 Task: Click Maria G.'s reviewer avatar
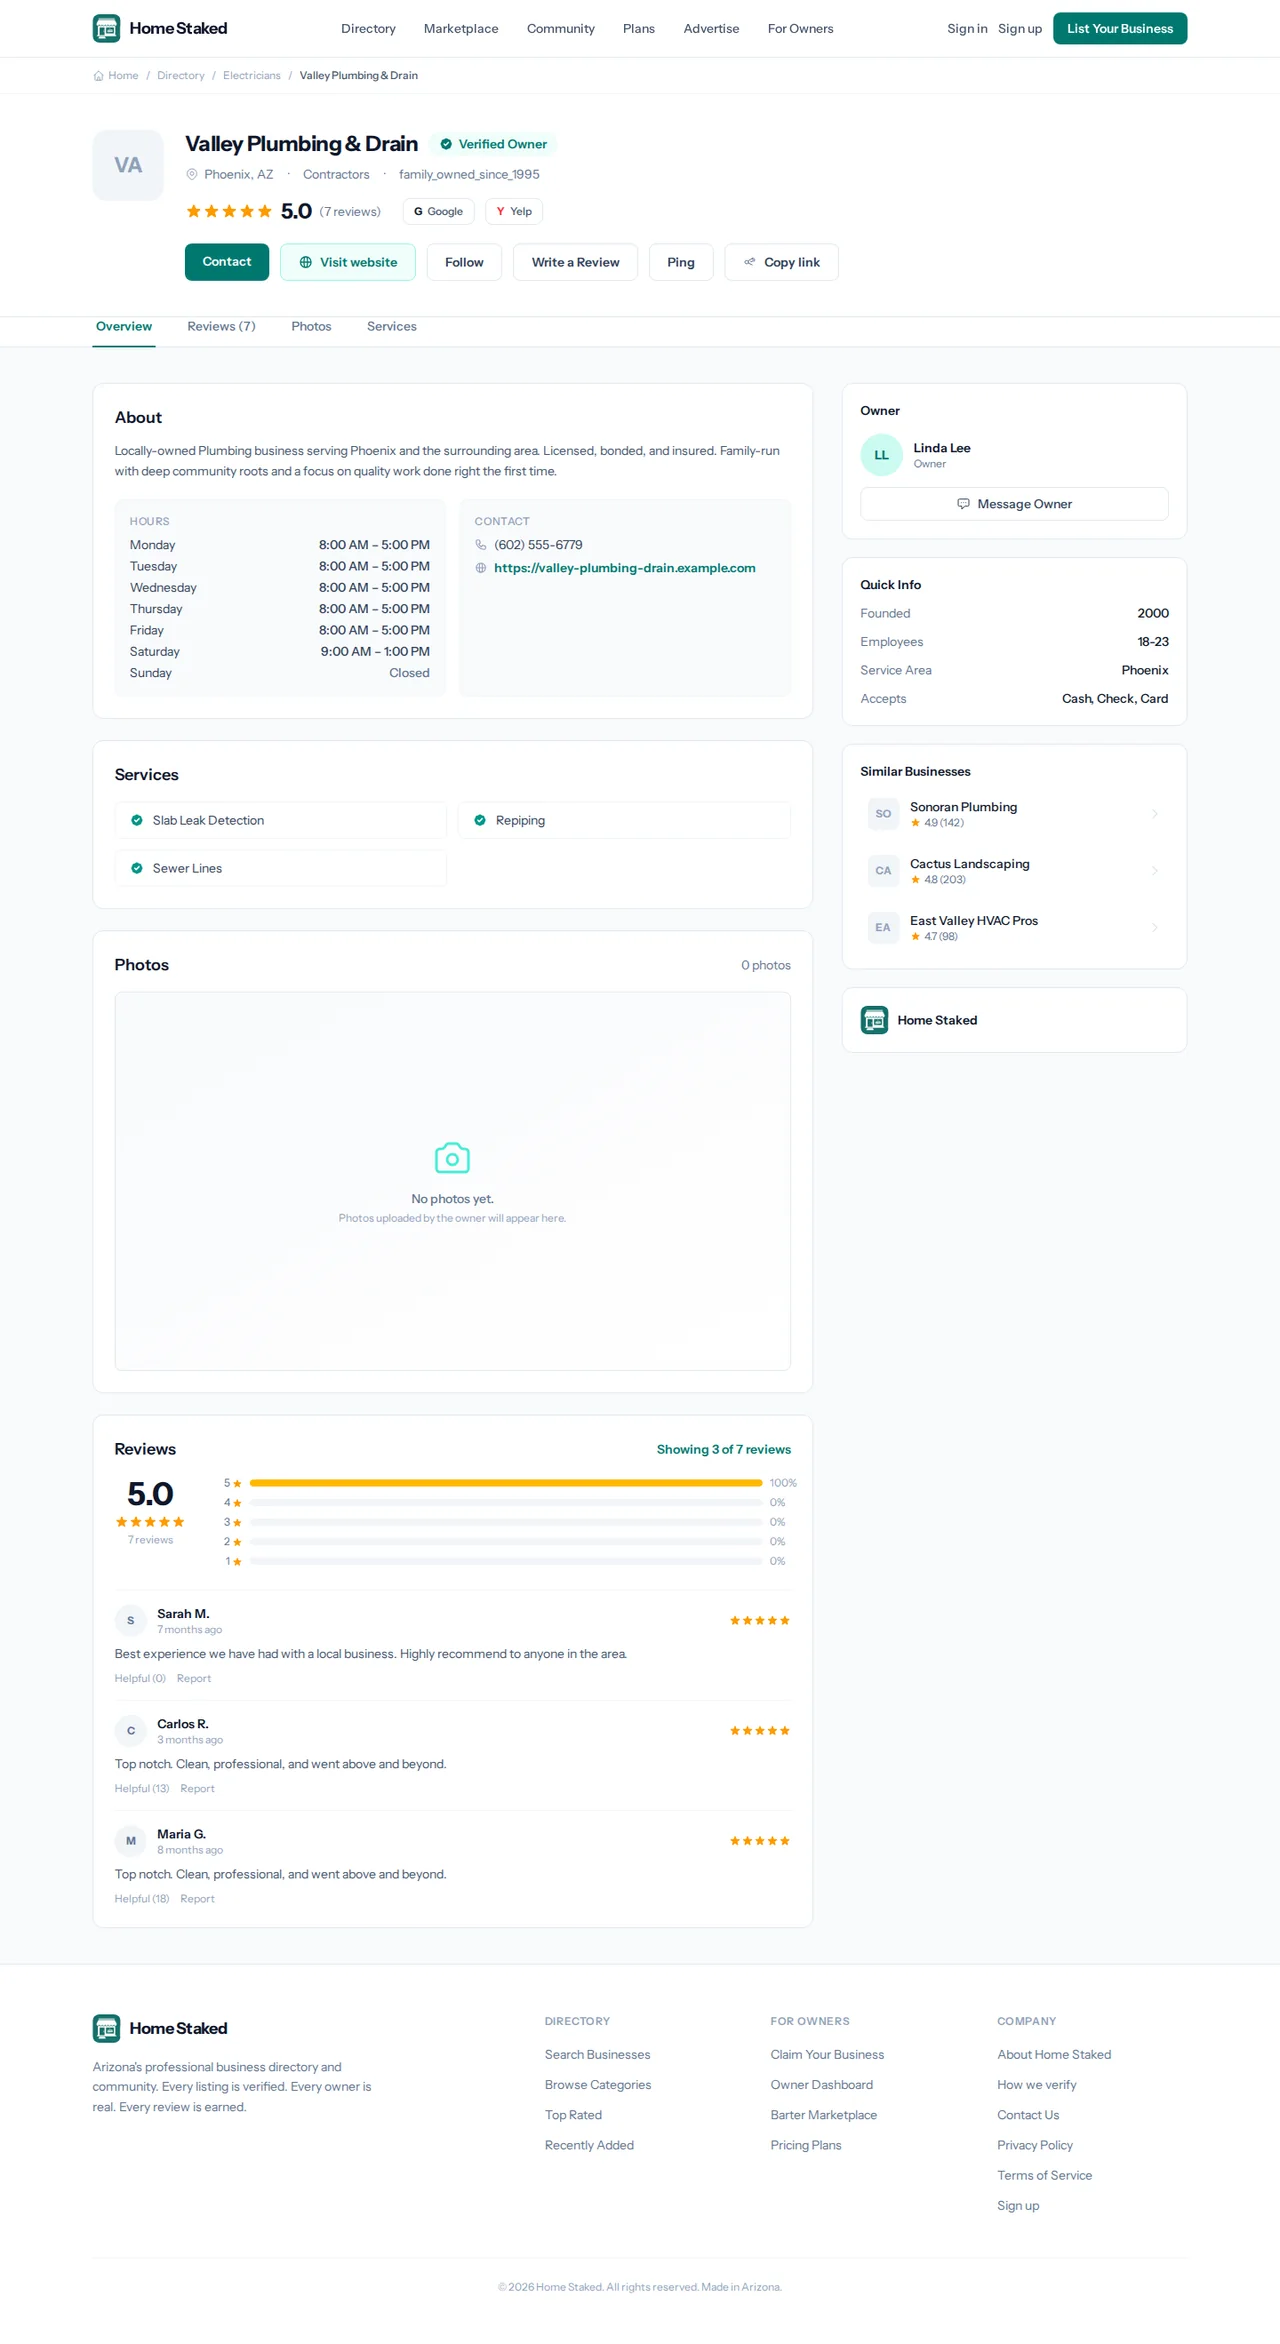coord(130,1841)
